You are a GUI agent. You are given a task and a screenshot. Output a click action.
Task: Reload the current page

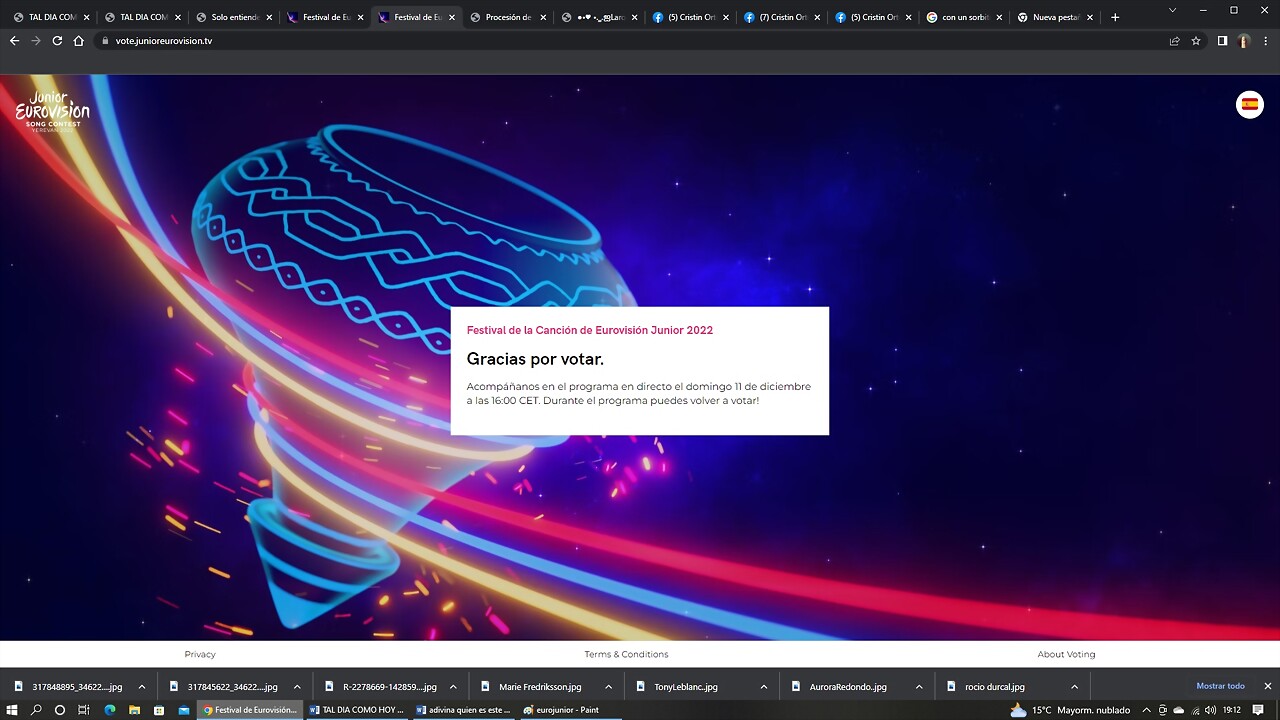[57, 41]
